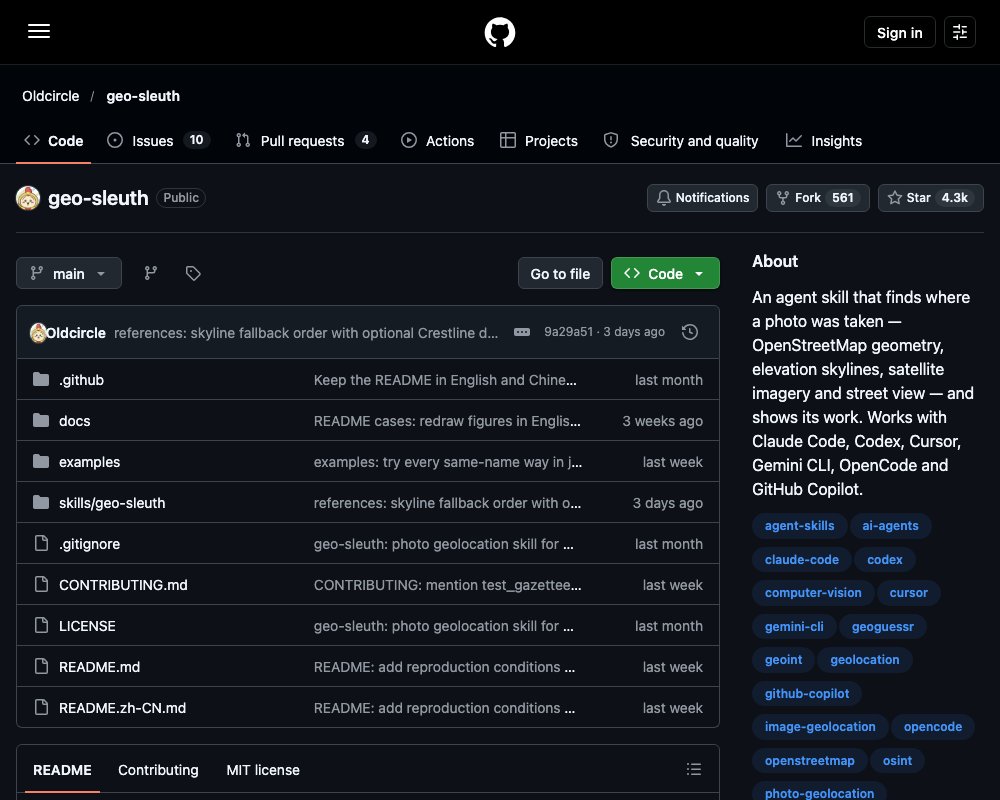Viewport: 1000px width, 800px height.
Task: Click the geoguessr topic tag
Action: pyautogui.click(x=883, y=626)
